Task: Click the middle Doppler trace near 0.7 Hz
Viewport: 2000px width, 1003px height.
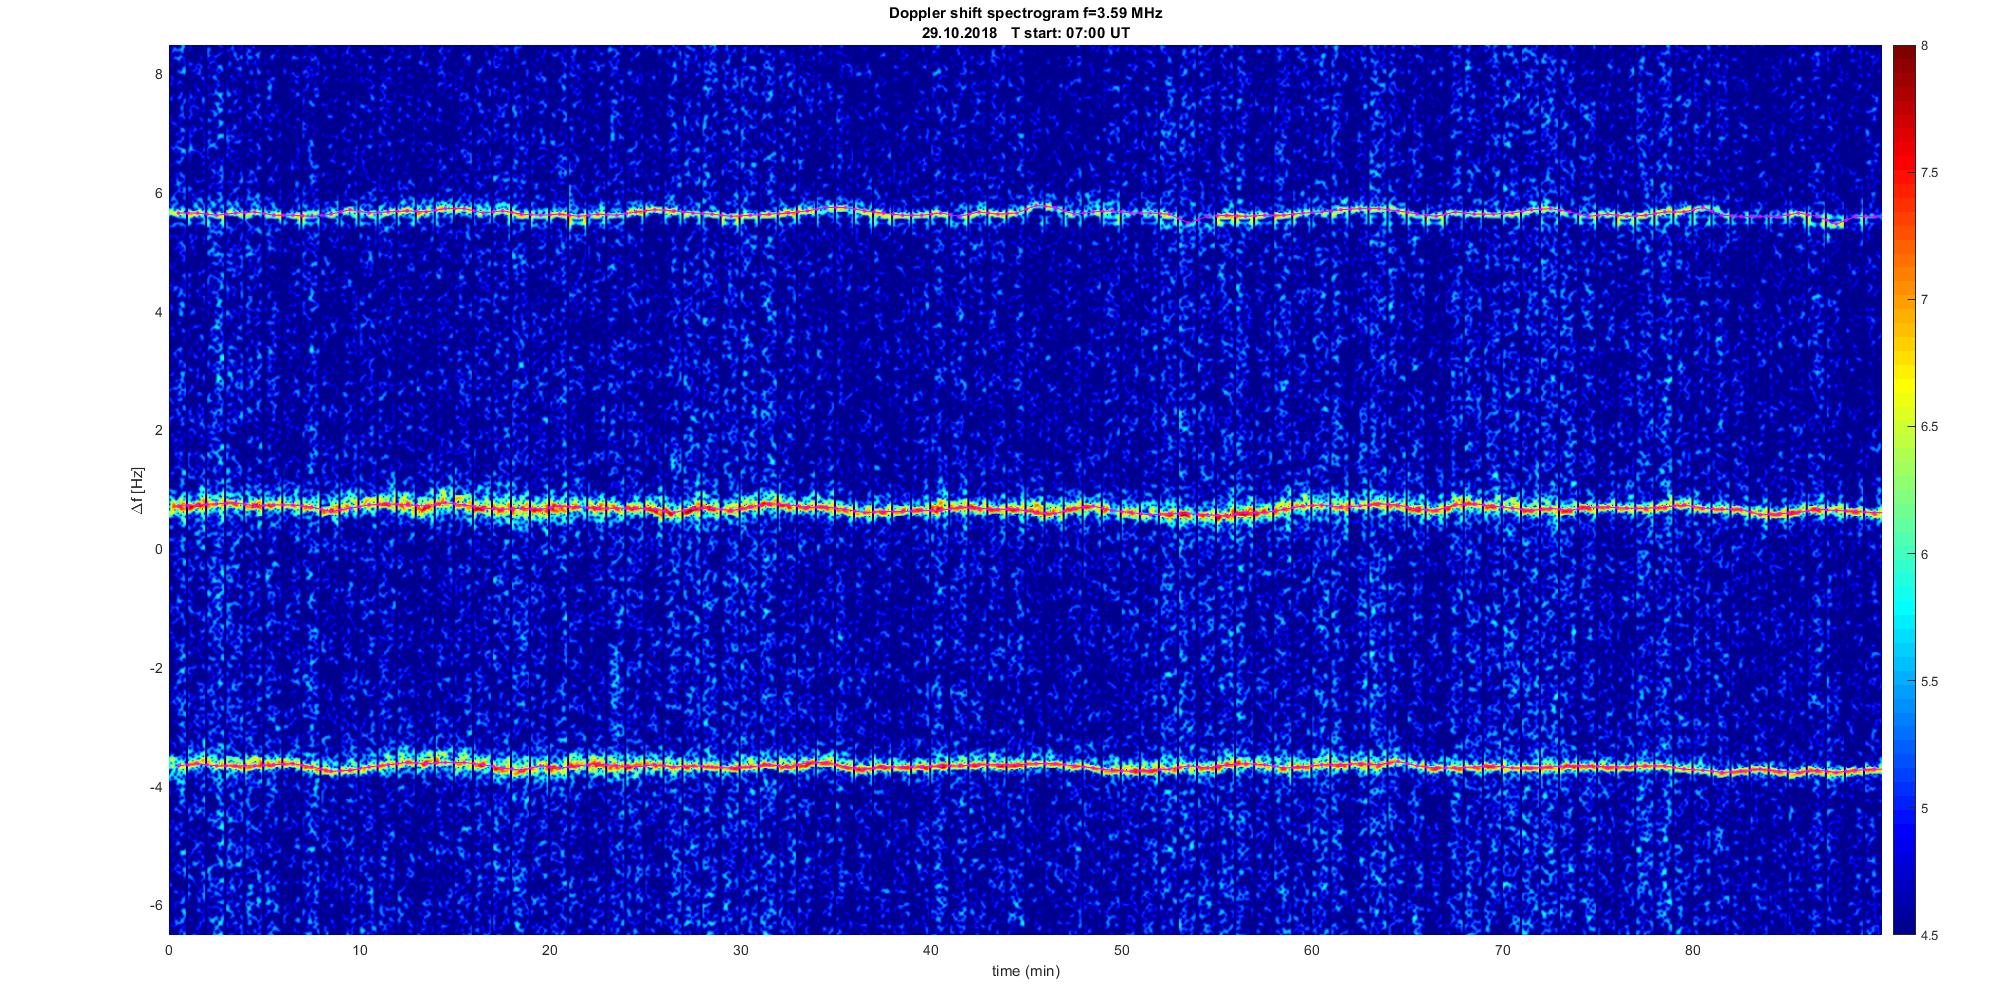Action: click(1025, 509)
